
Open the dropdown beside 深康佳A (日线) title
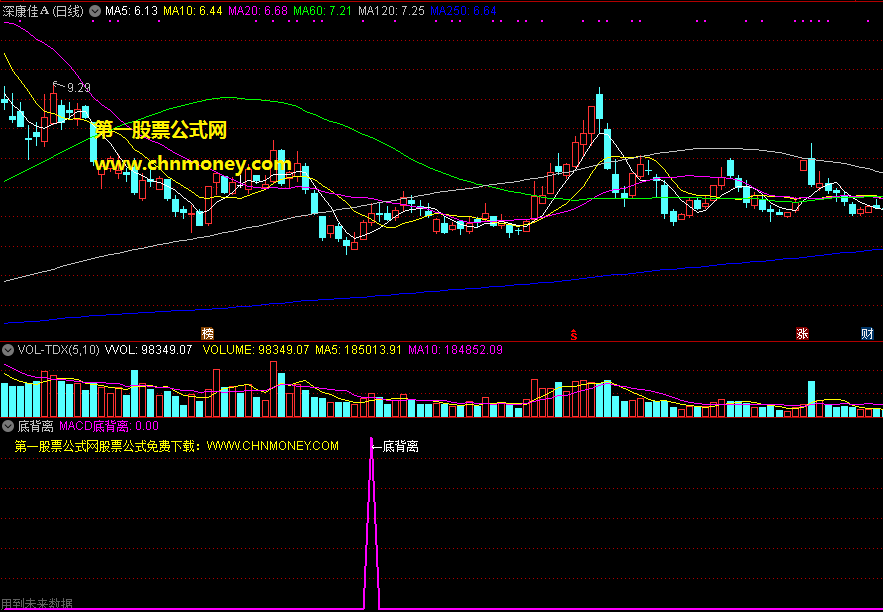[x=95, y=11]
